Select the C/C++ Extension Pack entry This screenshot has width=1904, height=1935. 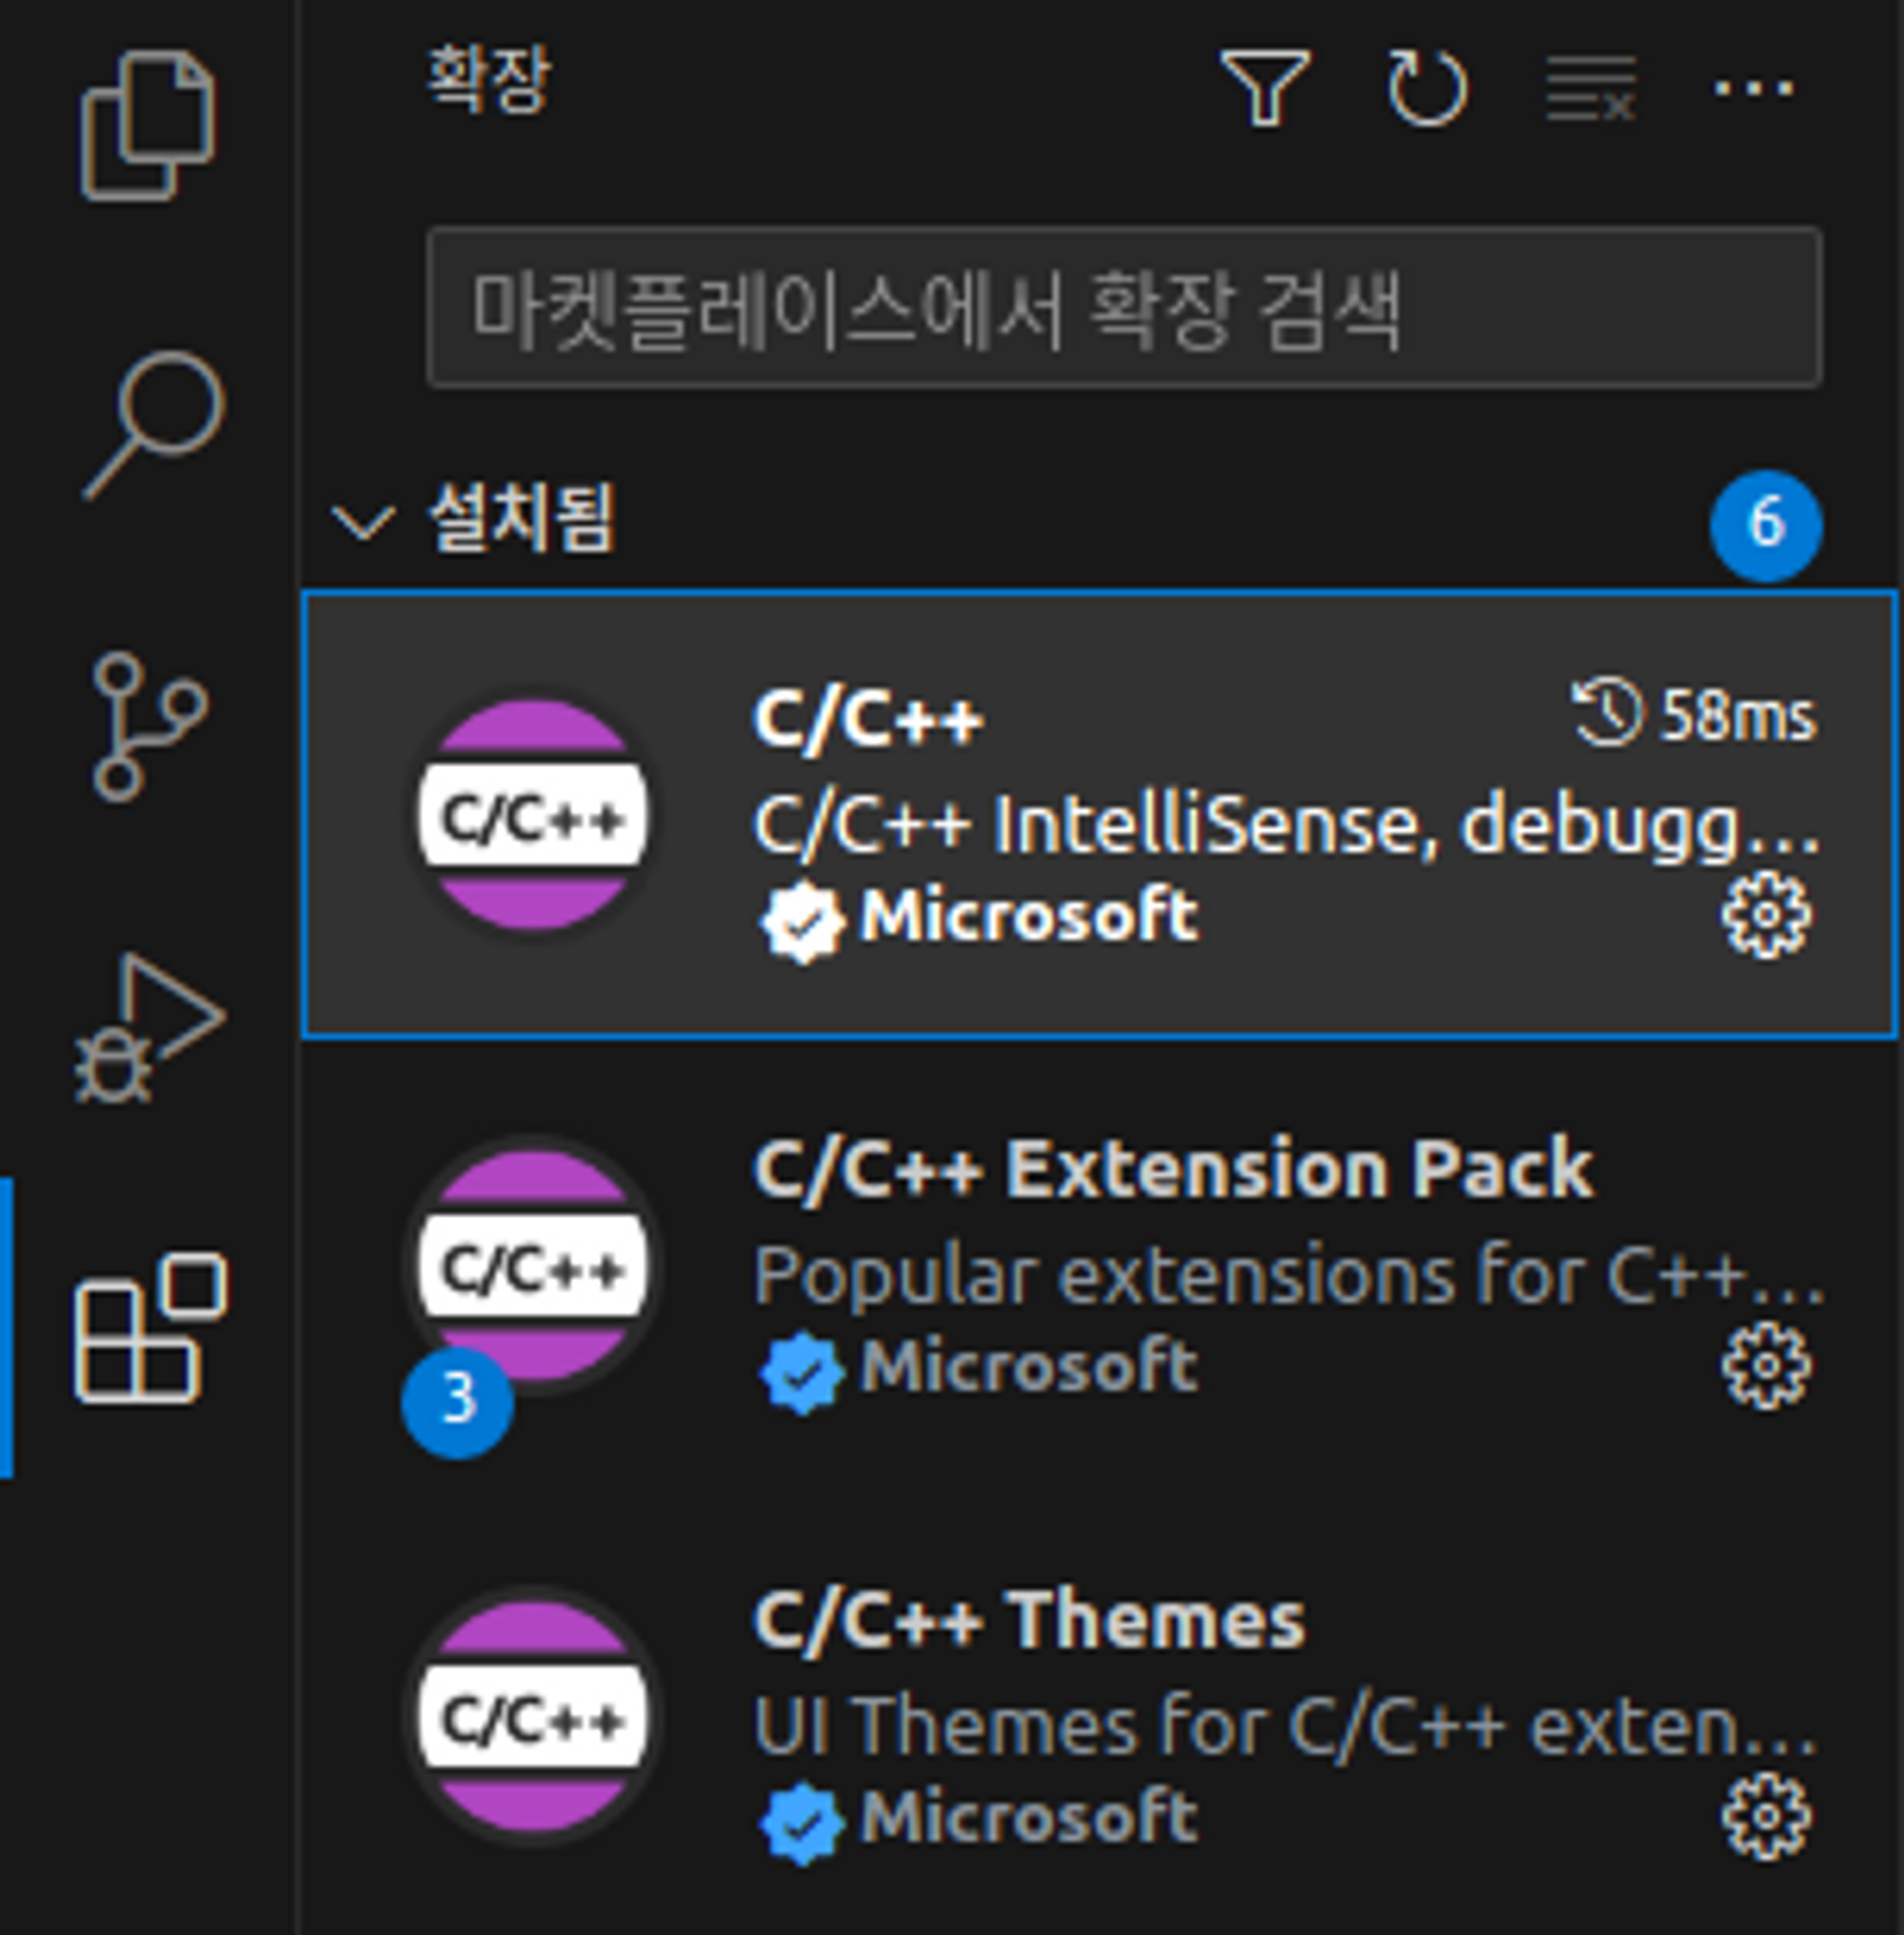(1099, 1266)
